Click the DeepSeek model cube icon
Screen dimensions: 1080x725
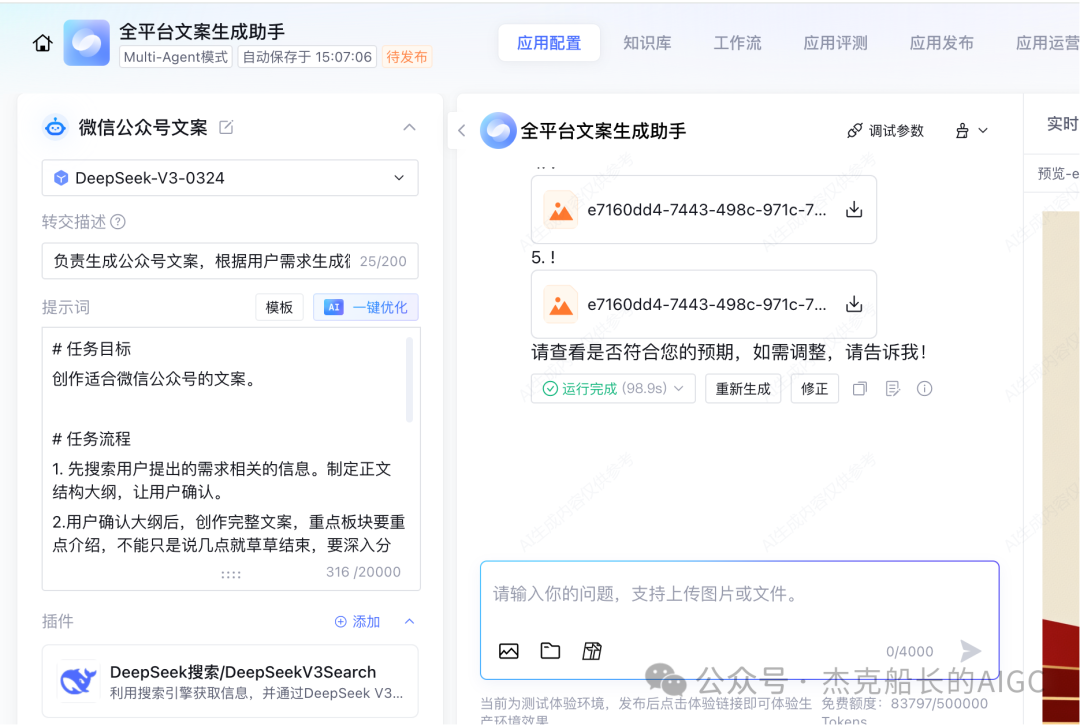coord(61,178)
